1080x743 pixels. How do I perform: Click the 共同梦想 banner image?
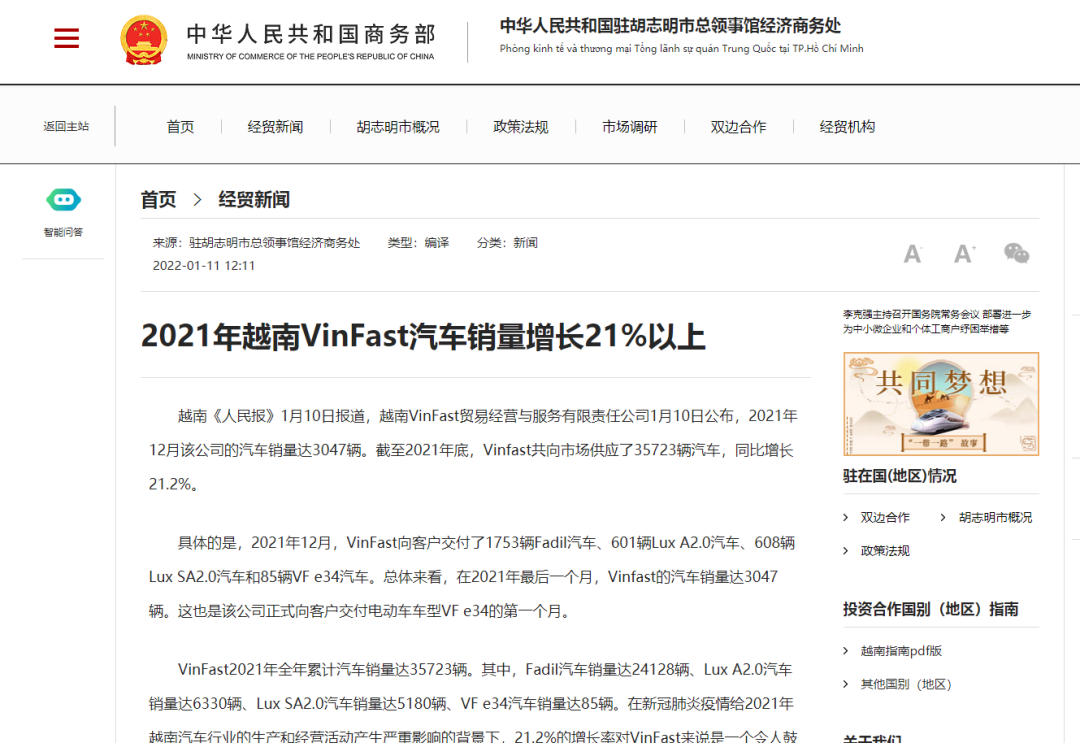pos(940,403)
